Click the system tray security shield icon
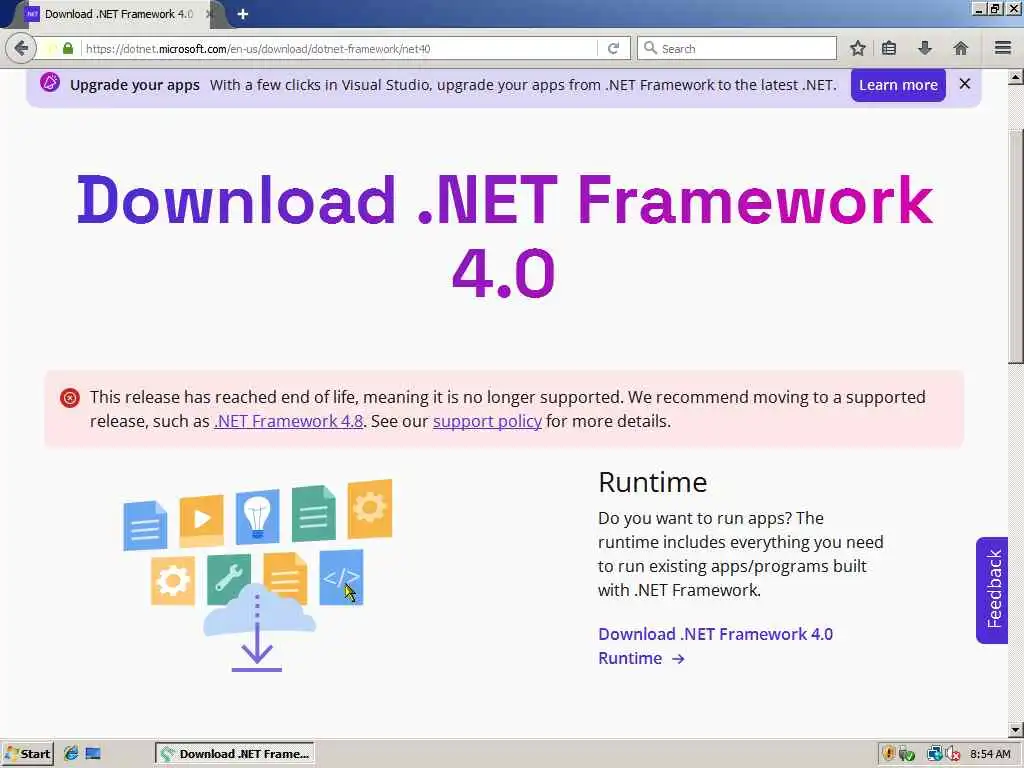The width and height of the screenshot is (1024, 768). point(889,754)
